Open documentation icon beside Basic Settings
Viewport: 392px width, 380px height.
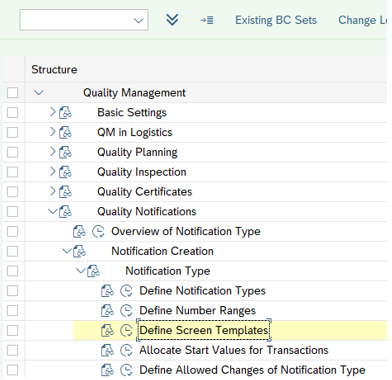(65, 113)
